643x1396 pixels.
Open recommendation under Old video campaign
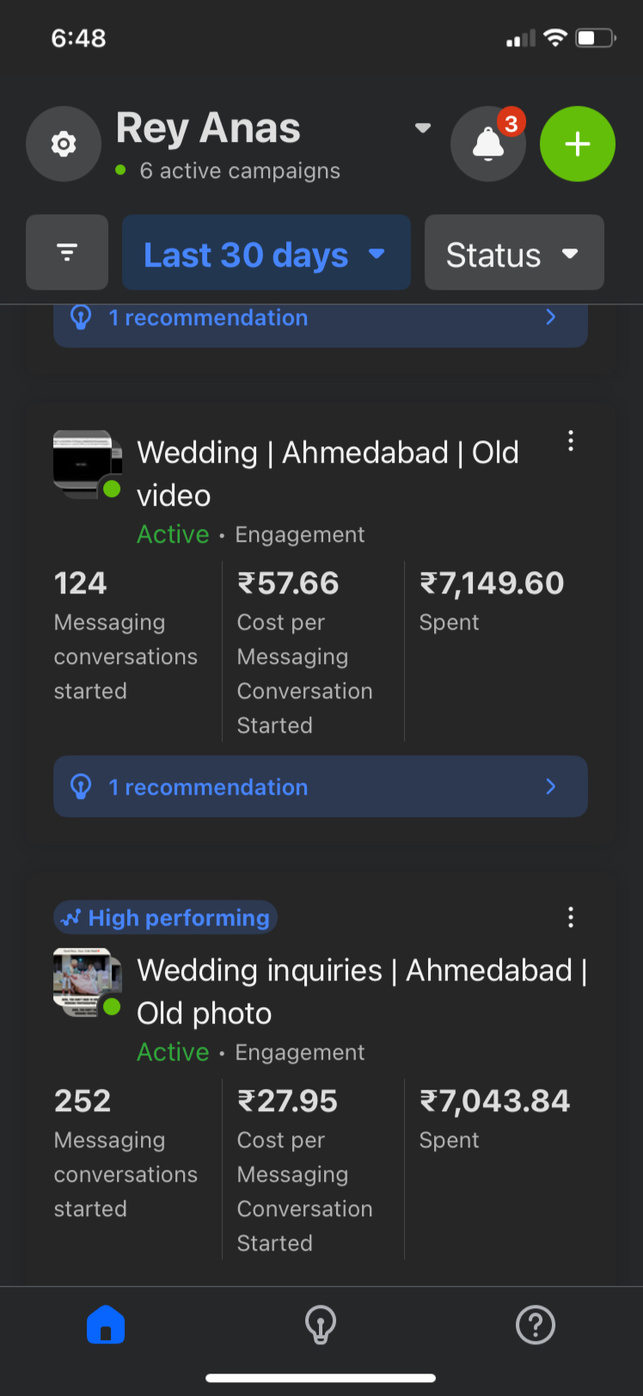click(x=320, y=787)
